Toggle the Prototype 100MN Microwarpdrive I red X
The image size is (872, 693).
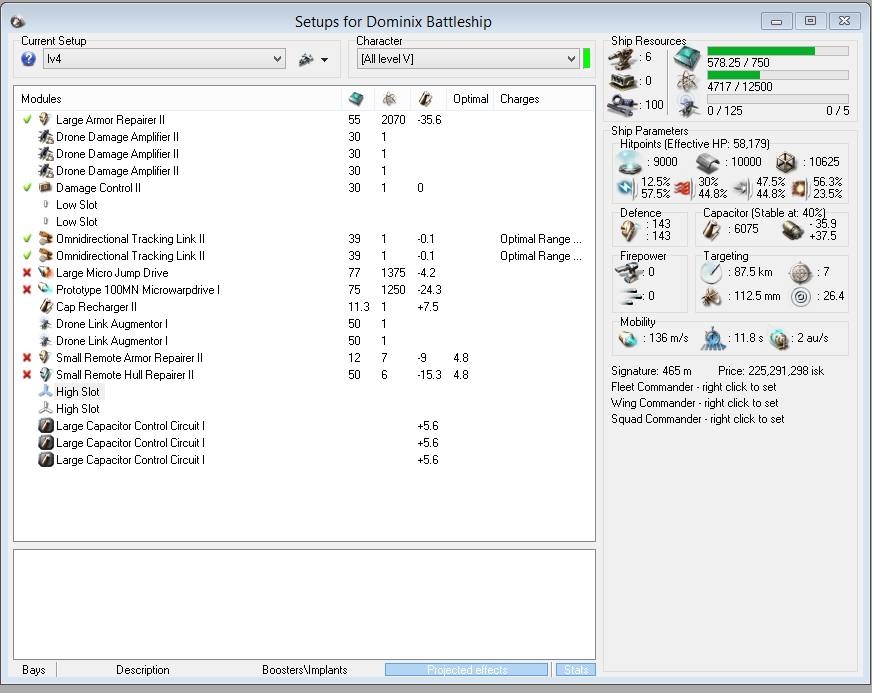[x=27, y=290]
